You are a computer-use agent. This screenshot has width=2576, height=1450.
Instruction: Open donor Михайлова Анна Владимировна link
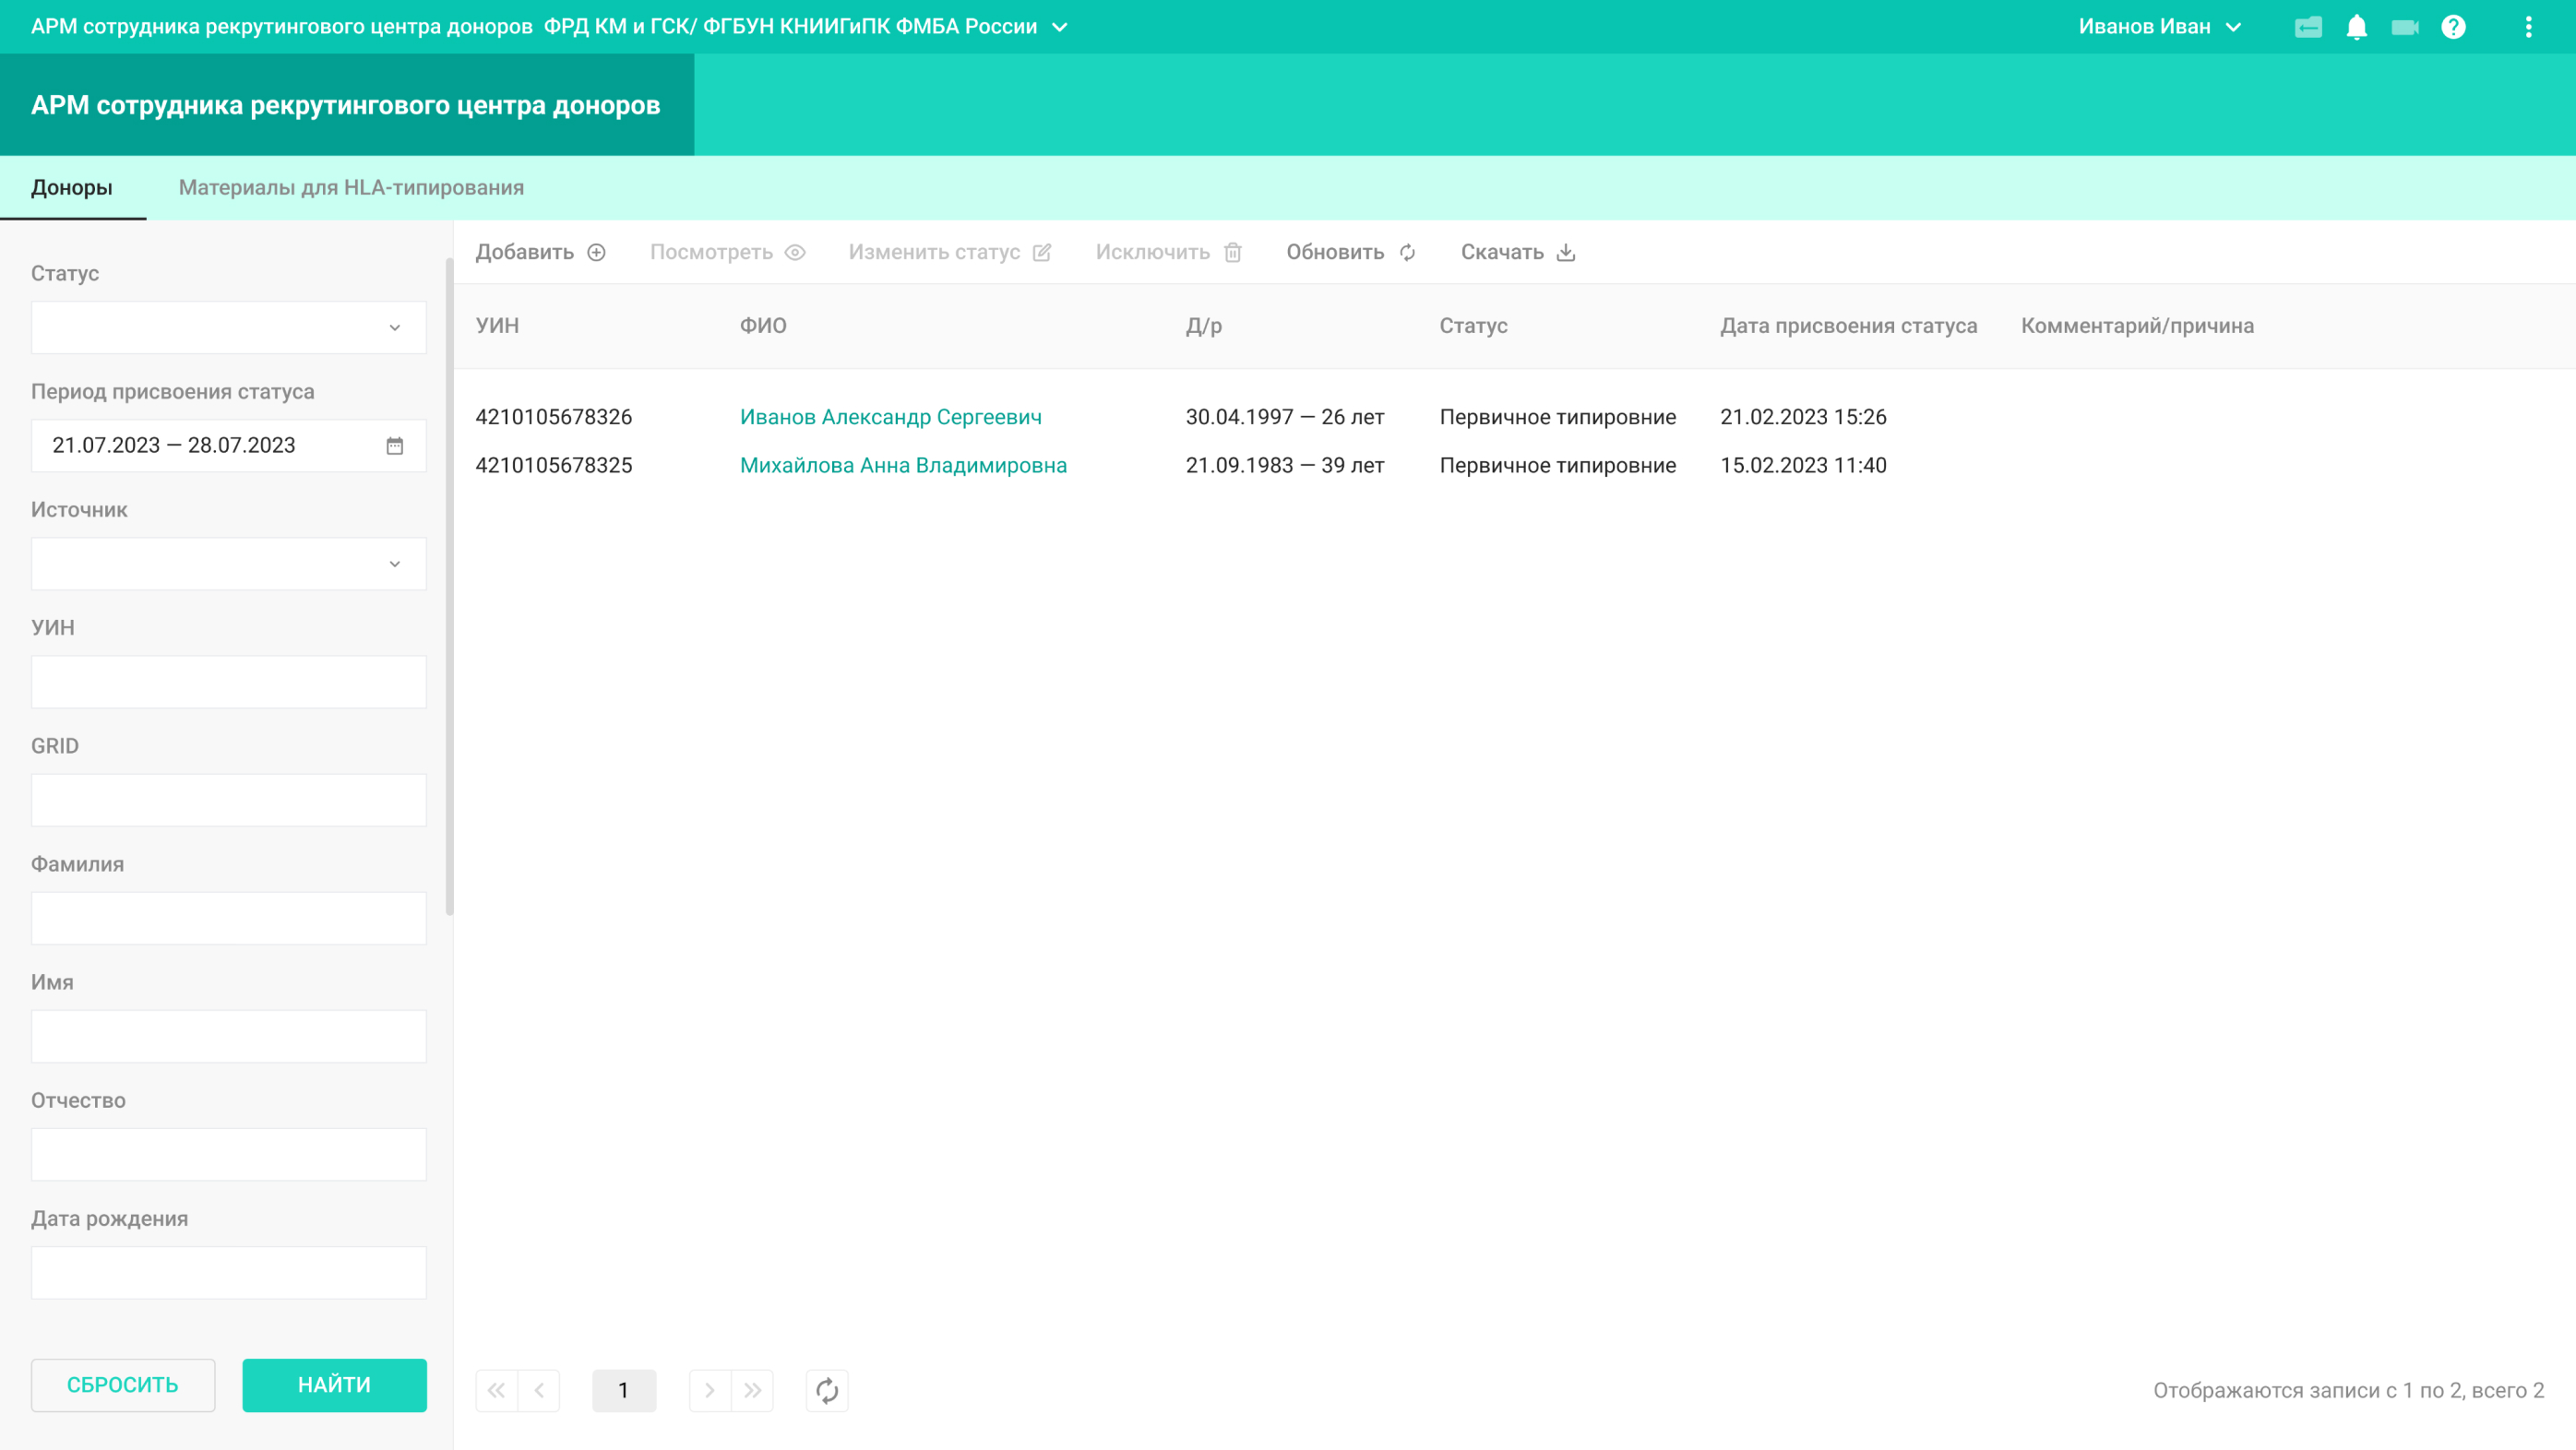(x=903, y=465)
